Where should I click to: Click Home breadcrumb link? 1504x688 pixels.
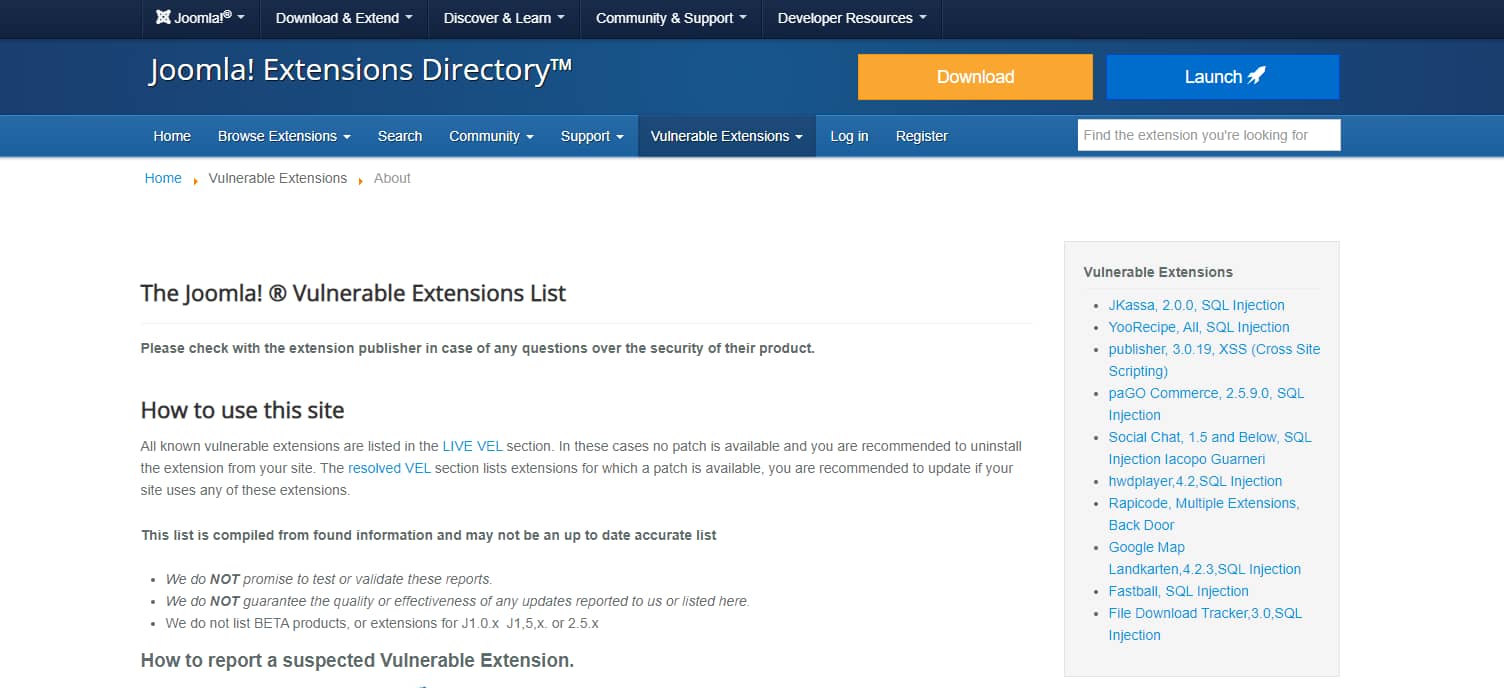coord(163,178)
